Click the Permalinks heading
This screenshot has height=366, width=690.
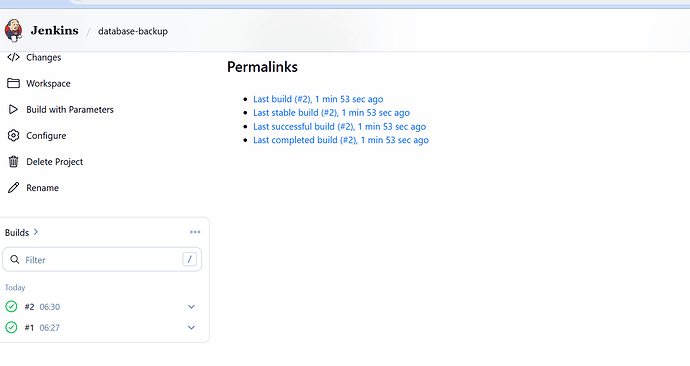(x=262, y=67)
